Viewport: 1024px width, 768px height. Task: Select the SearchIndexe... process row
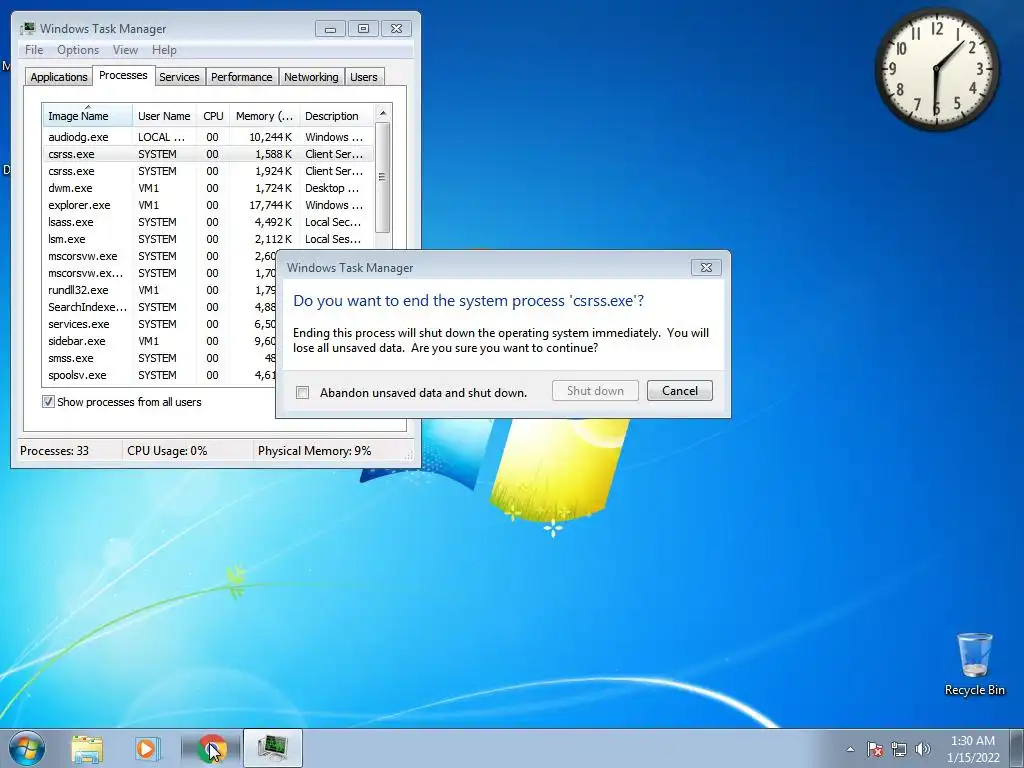(159, 307)
